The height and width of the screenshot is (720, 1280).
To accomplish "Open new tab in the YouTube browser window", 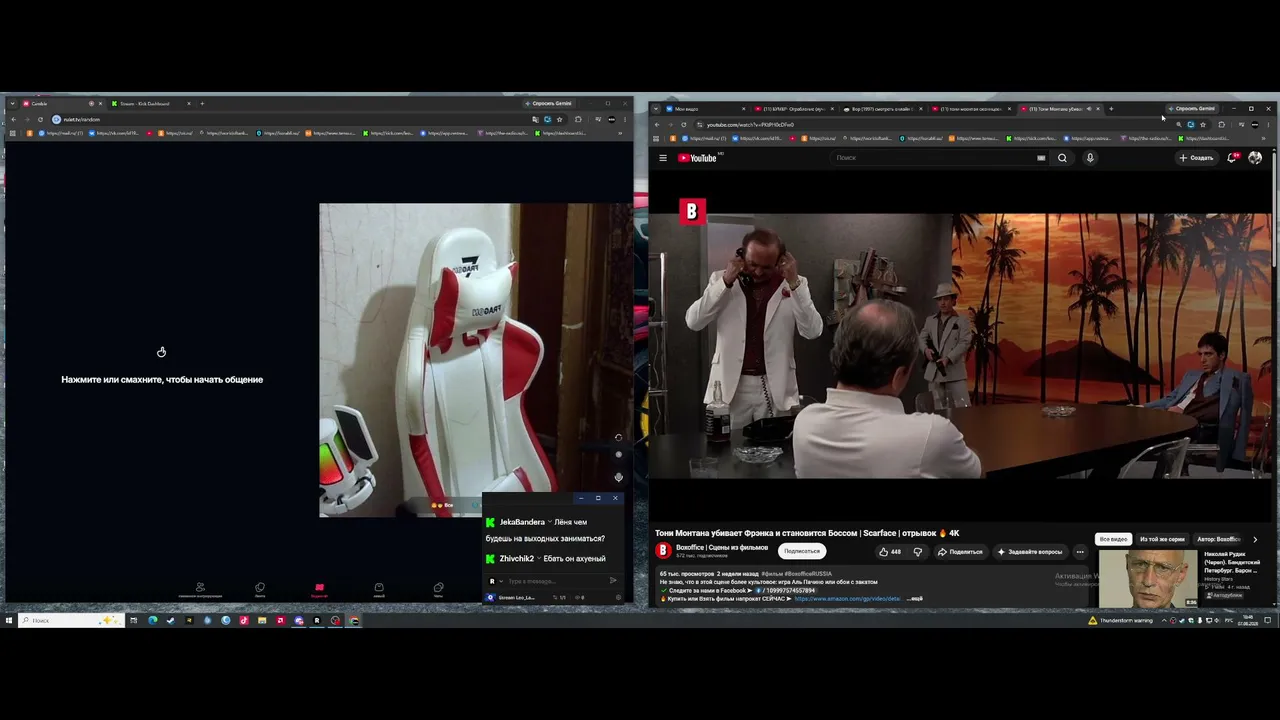I will pos(1111,109).
